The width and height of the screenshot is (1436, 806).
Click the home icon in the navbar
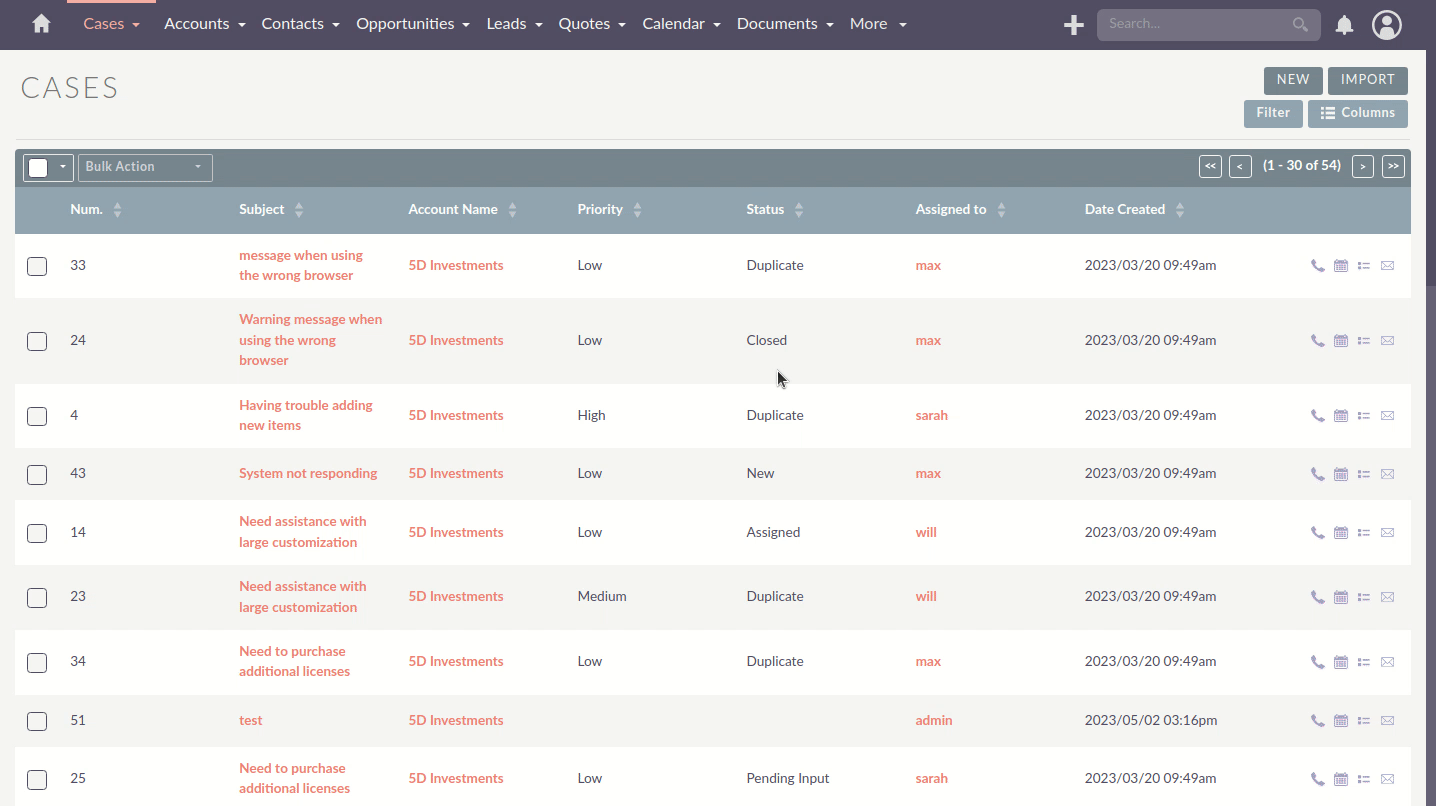point(40,23)
